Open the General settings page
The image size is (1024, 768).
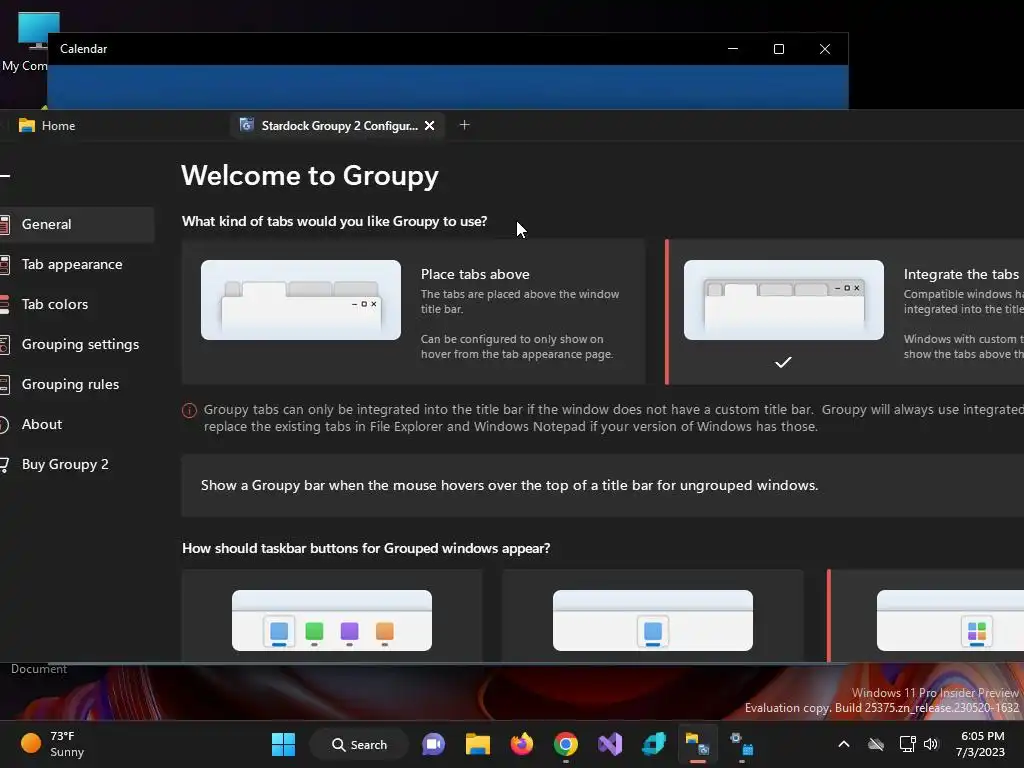75,225
